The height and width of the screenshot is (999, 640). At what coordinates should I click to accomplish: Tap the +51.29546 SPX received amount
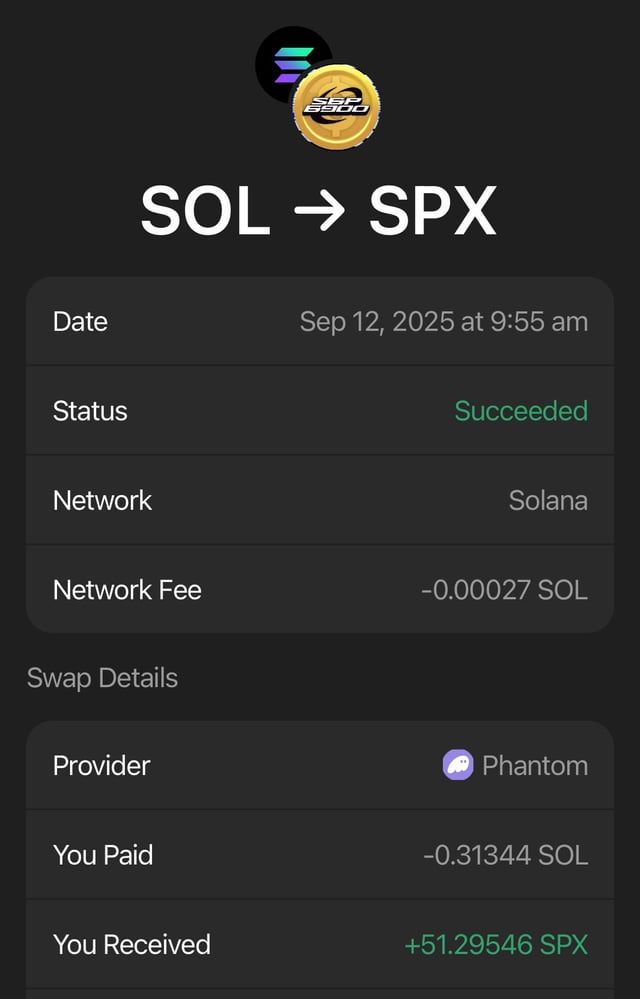coord(496,944)
